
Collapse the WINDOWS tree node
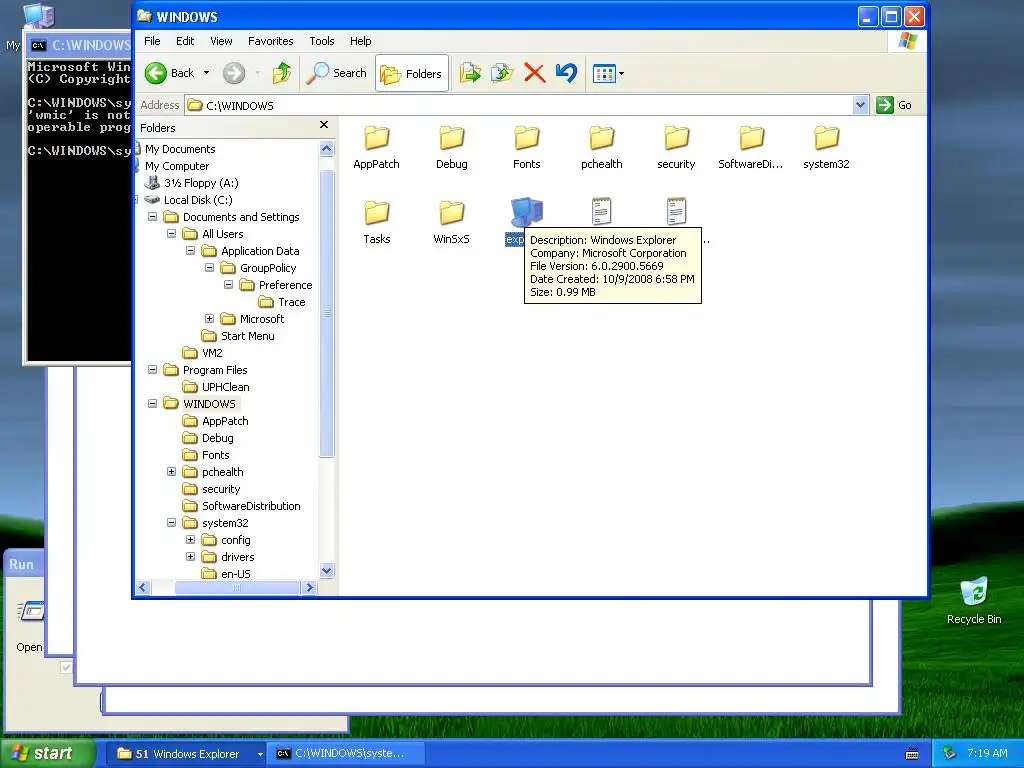(152, 404)
